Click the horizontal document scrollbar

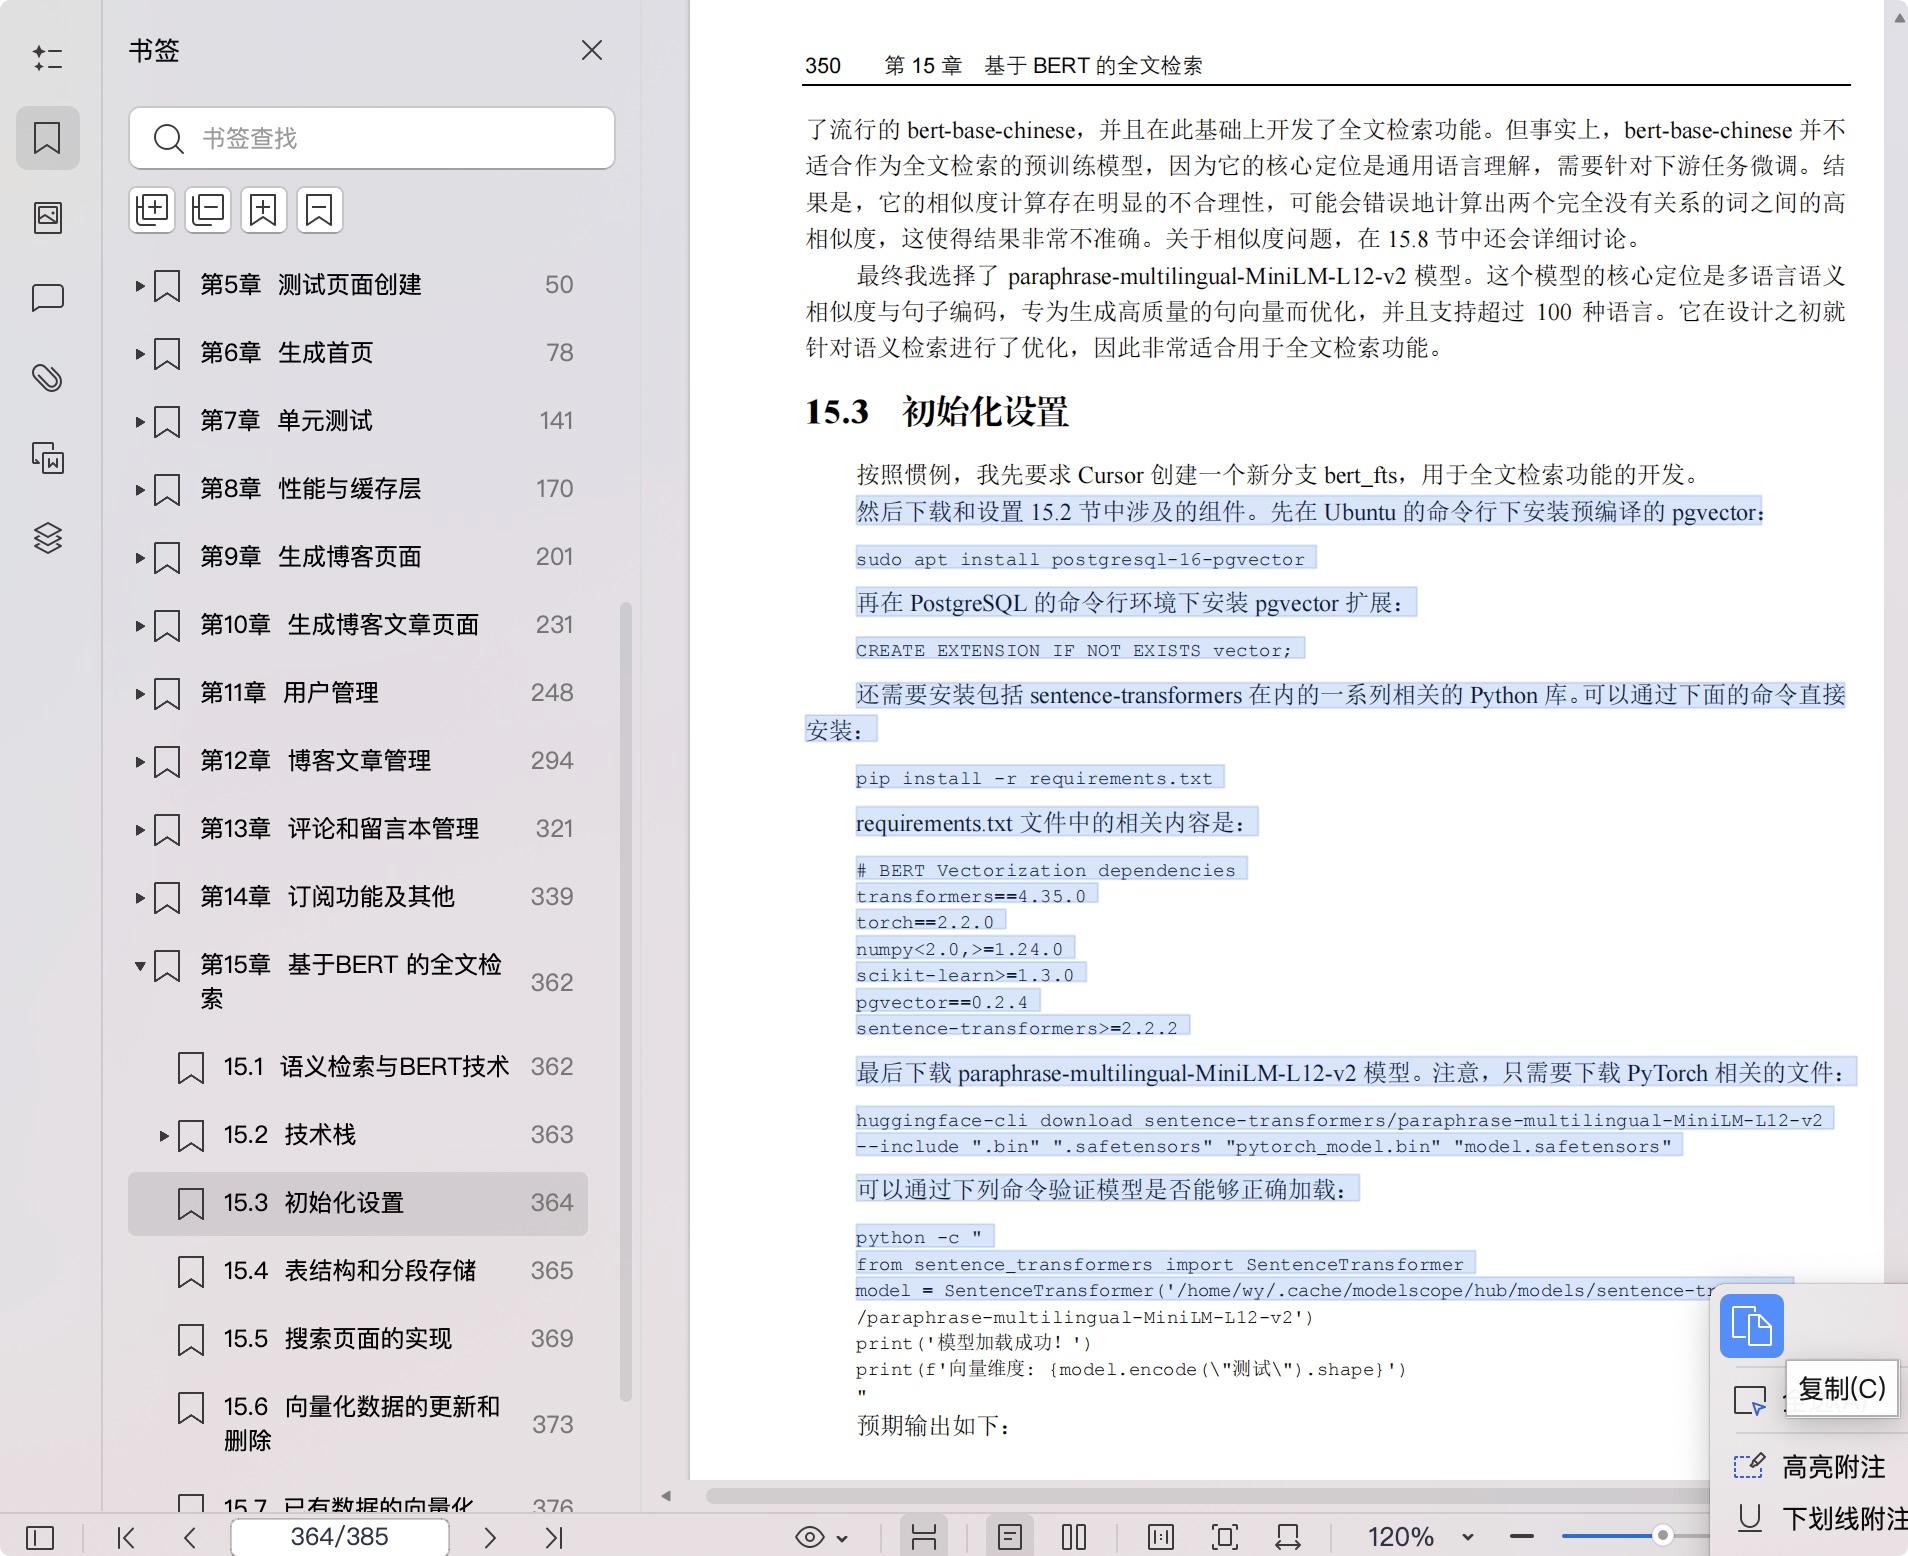(x=1207, y=1496)
